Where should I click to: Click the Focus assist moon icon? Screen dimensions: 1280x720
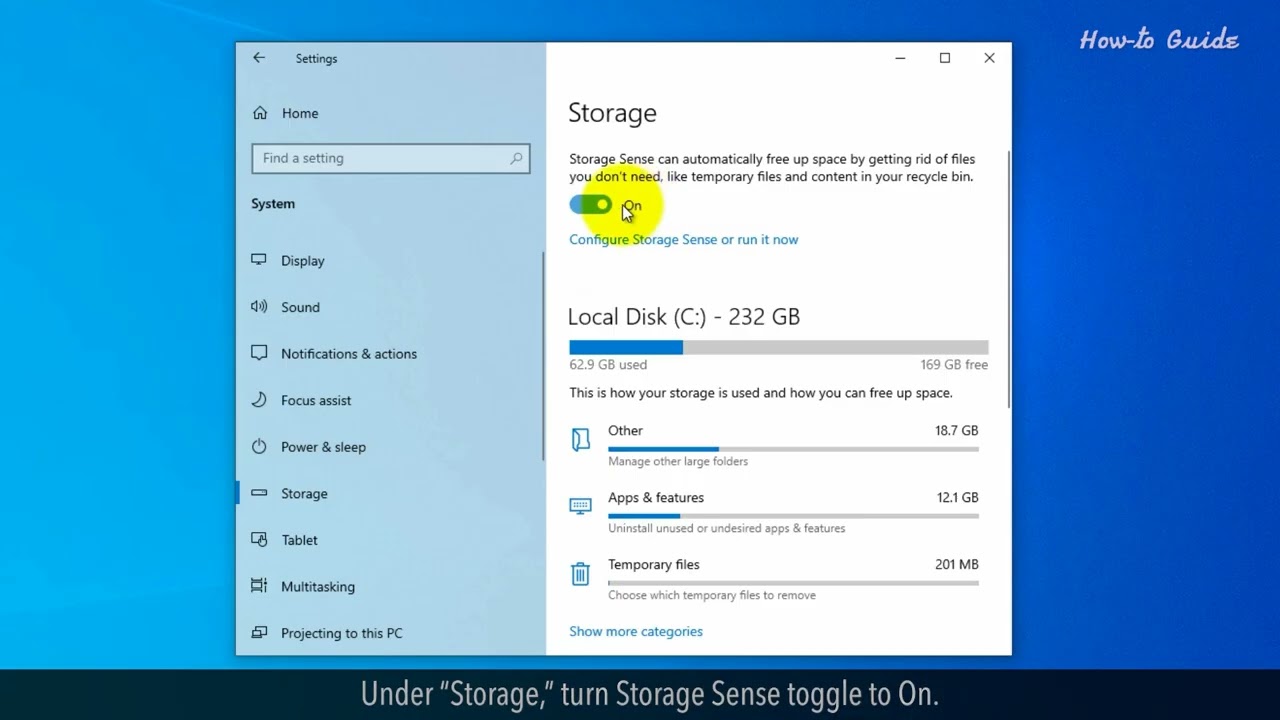point(259,400)
